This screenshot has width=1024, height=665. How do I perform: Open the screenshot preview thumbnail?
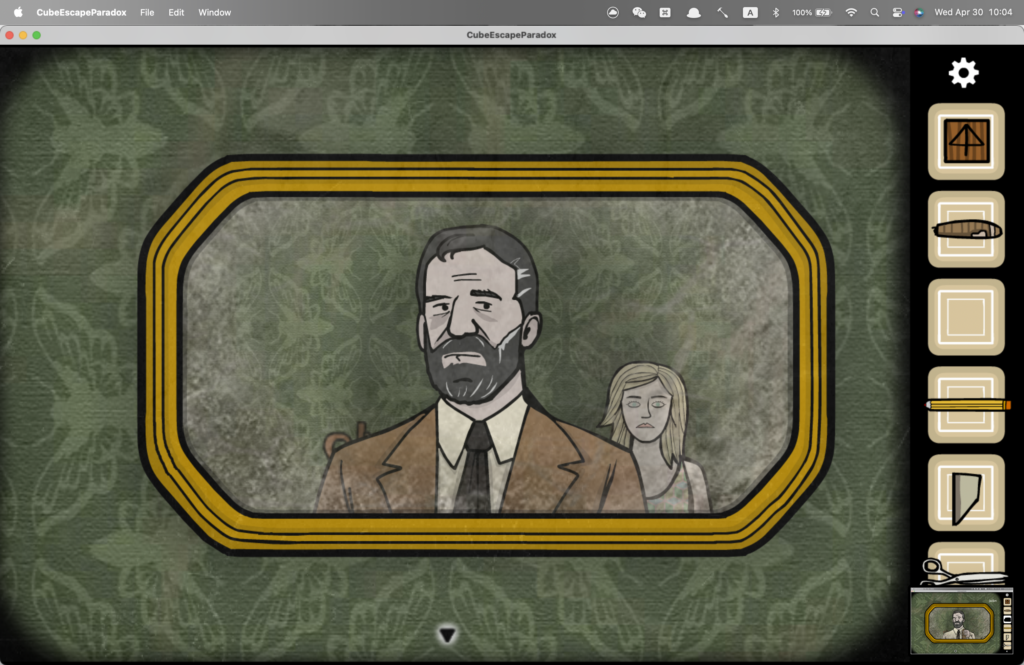coord(961,622)
